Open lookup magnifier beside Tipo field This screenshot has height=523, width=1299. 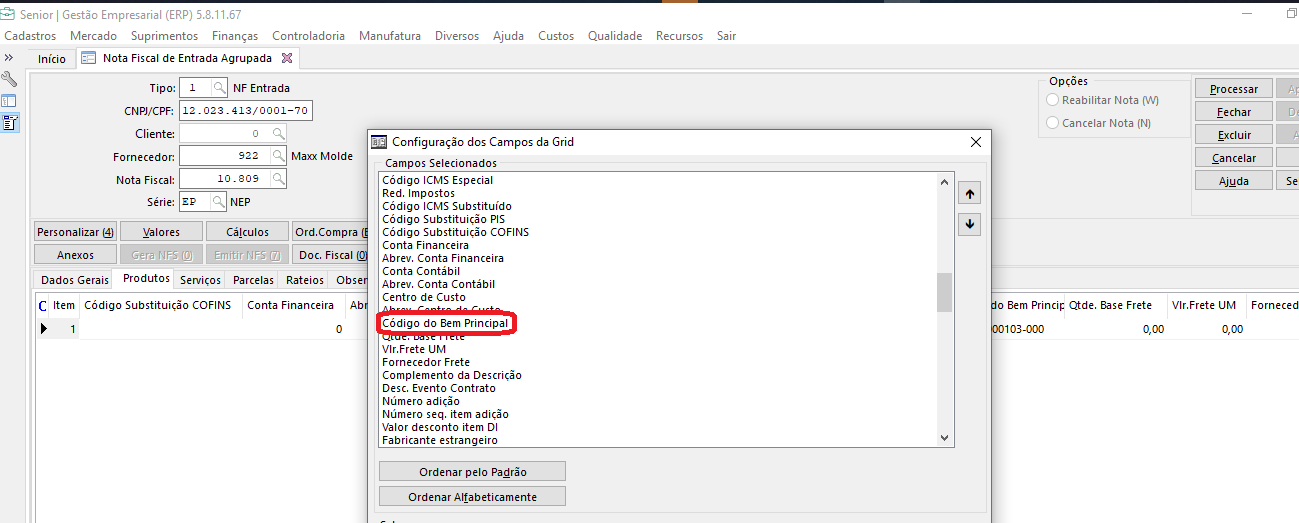click(x=220, y=88)
